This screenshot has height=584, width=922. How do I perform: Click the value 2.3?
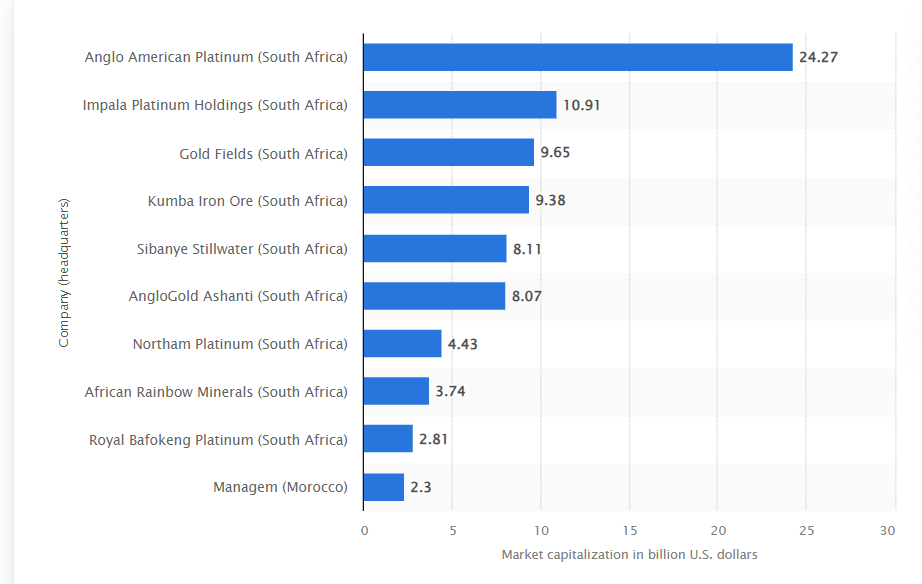pyautogui.click(x=420, y=488)
